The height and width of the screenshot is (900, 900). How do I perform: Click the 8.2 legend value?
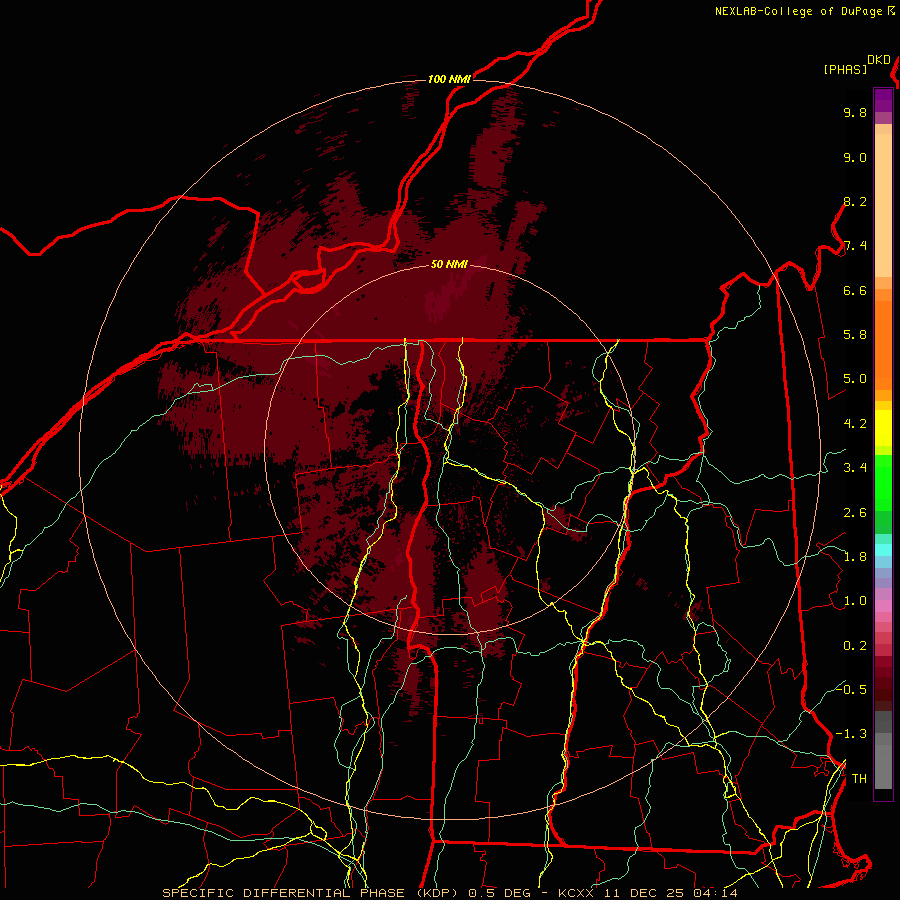pos(855,201)
